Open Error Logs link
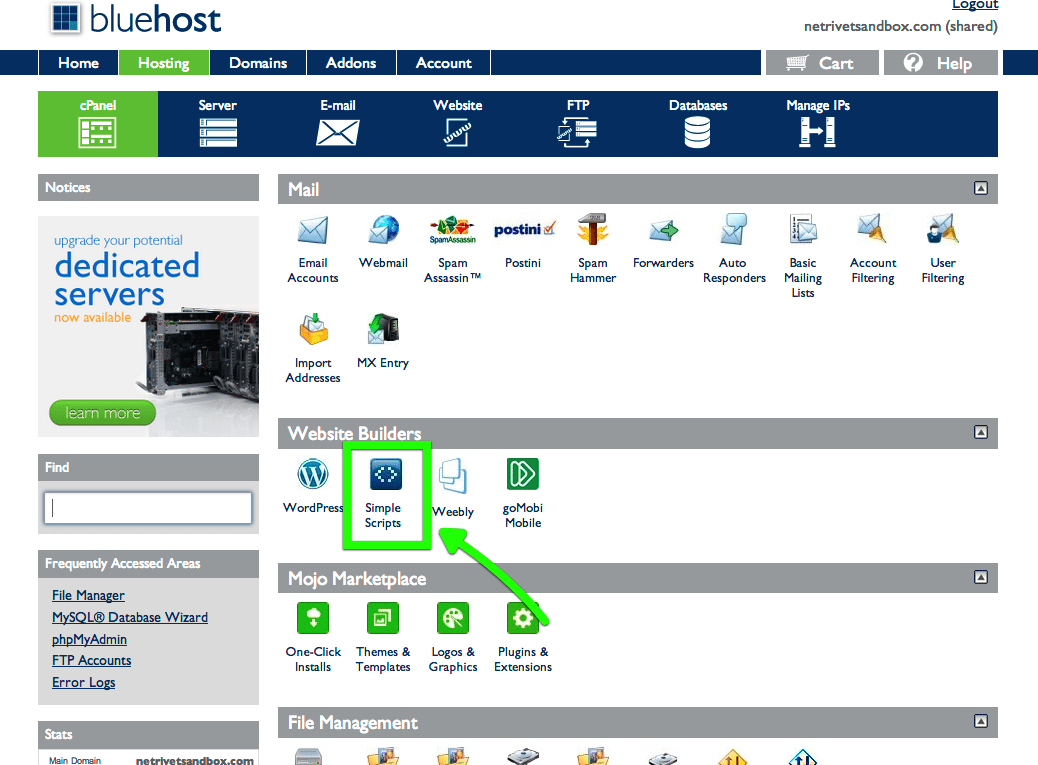This screenshot has height=765, width=1038. tap(83, 682)
